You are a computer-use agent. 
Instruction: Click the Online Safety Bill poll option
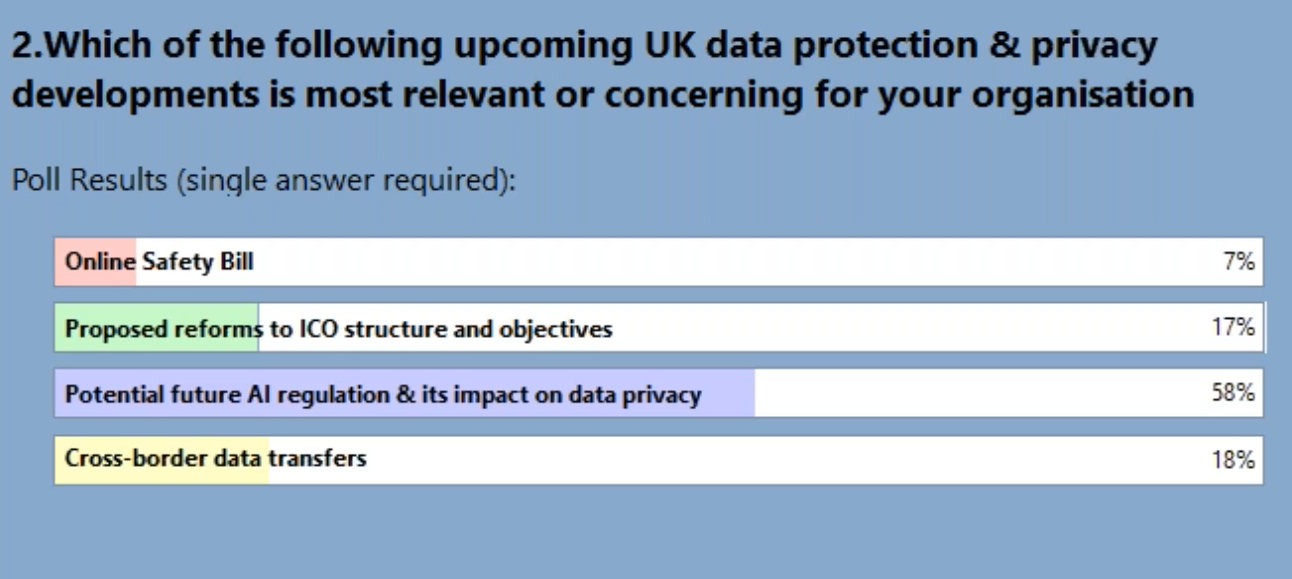160,262
